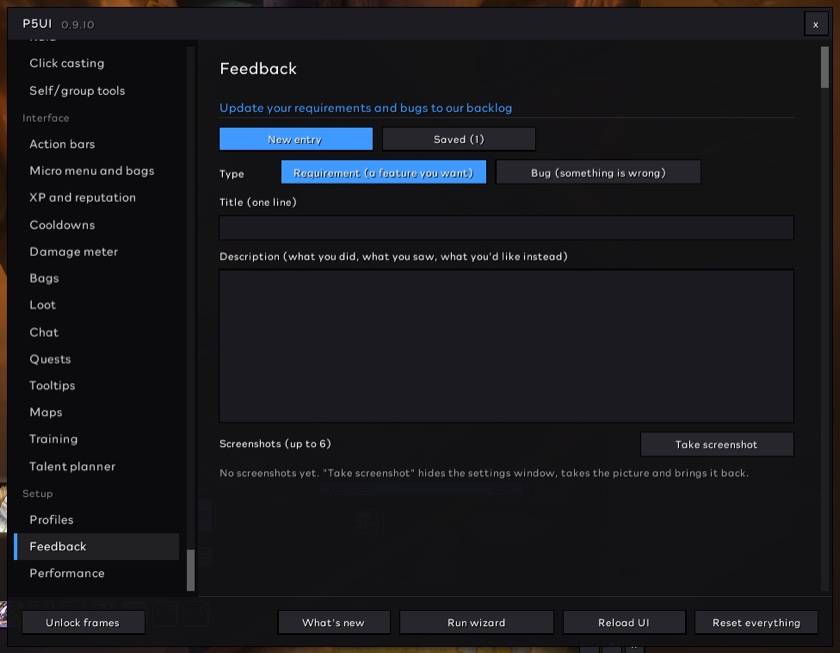Select Quests in sidebar
This screenshot has height=653, width=840.
pyautogui.click(x=50, y=359)
